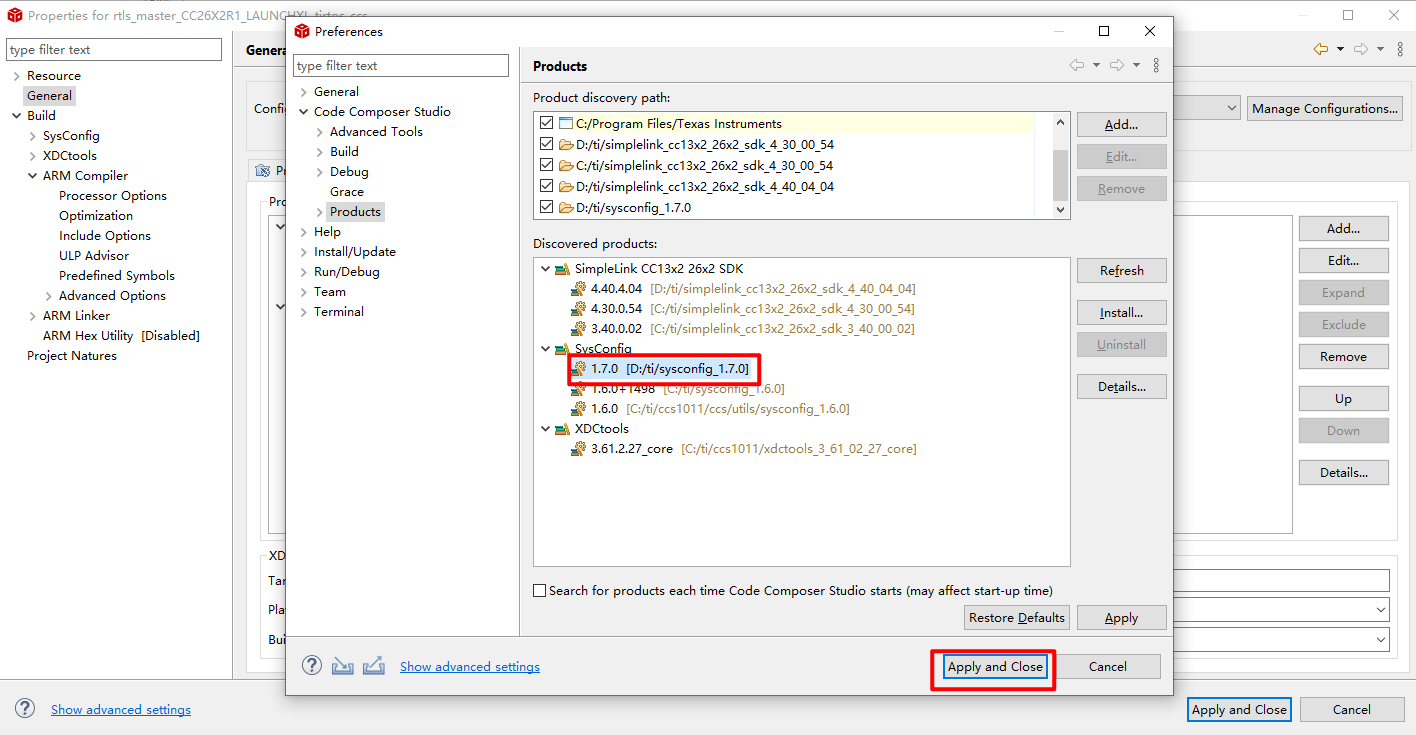
Task: Click the Preferences dialog title bar cube icon
Action: [x=302, y=31]
